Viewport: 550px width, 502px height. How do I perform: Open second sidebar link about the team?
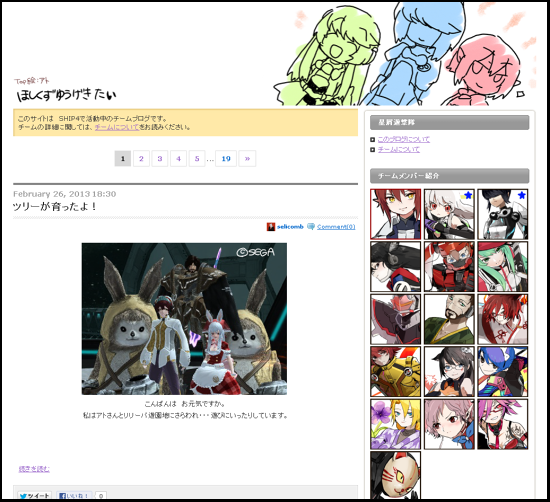click(x=399, y=149)
